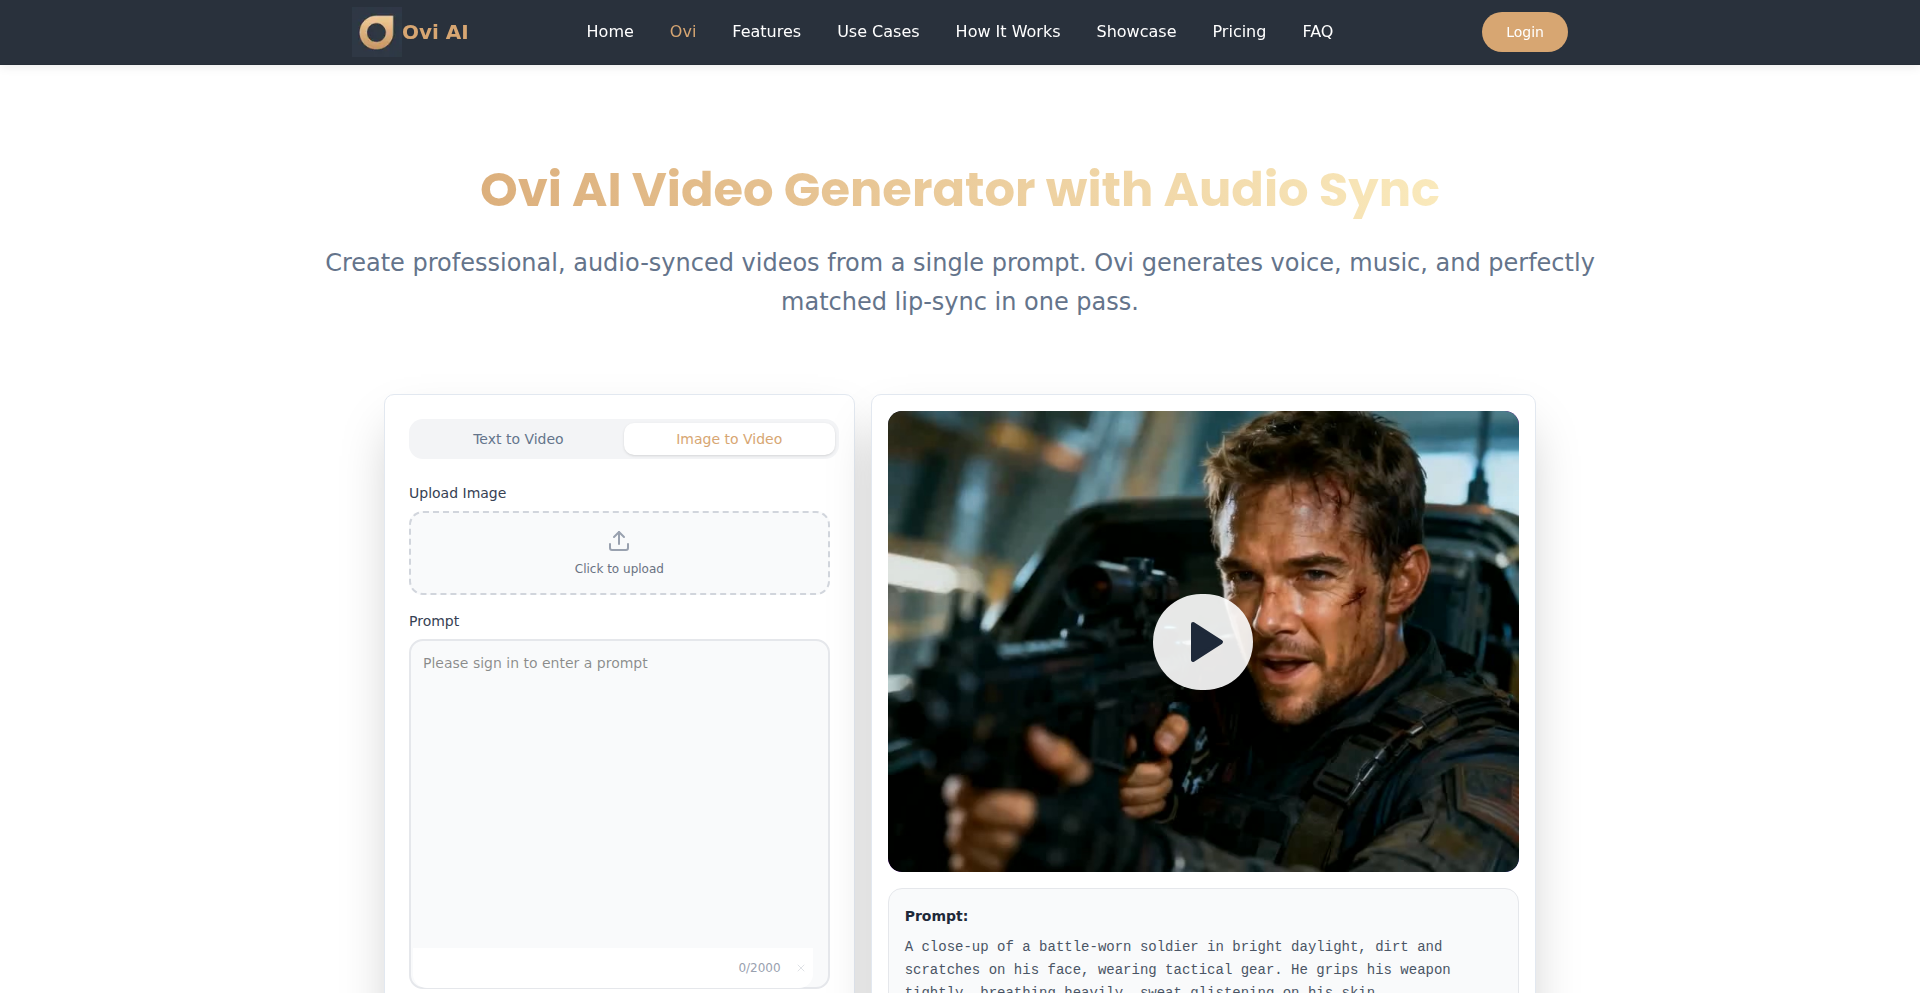Viewport: 1920px width, 993px height.
Task: Click the 'Create professional, audio-synced videos' subtitle
Action: point(960,281)
